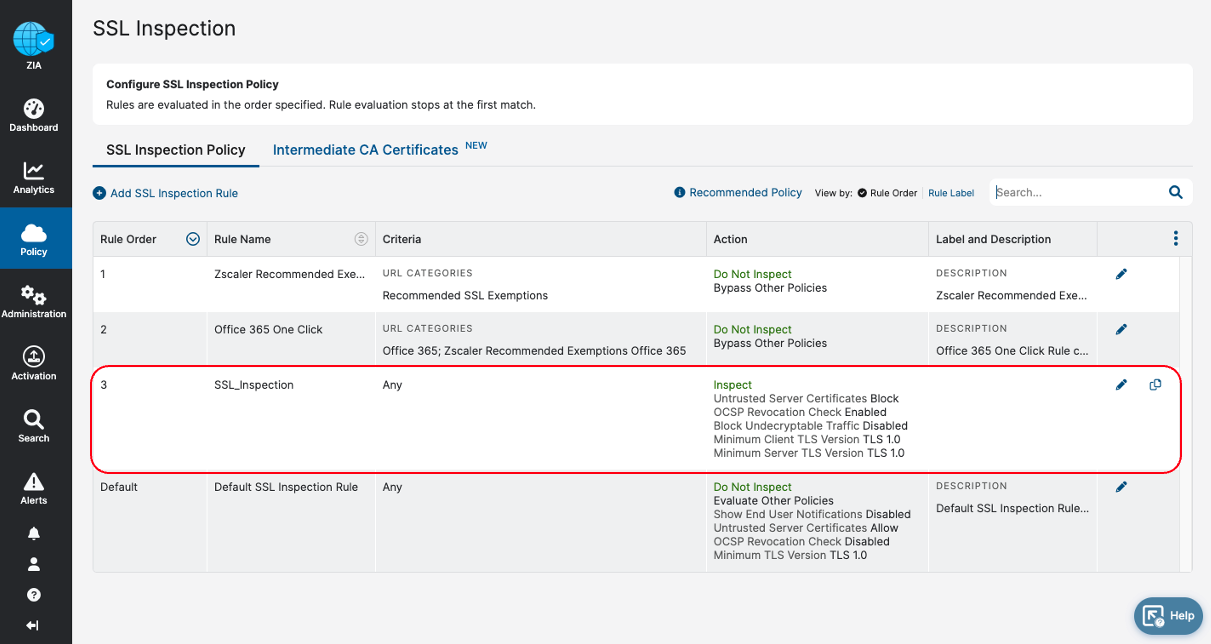Viewport: 1211px width, 644px height.
Task: Duplicate the SSL_Inspection rule using the copy icon
Action: point(1155,384)
